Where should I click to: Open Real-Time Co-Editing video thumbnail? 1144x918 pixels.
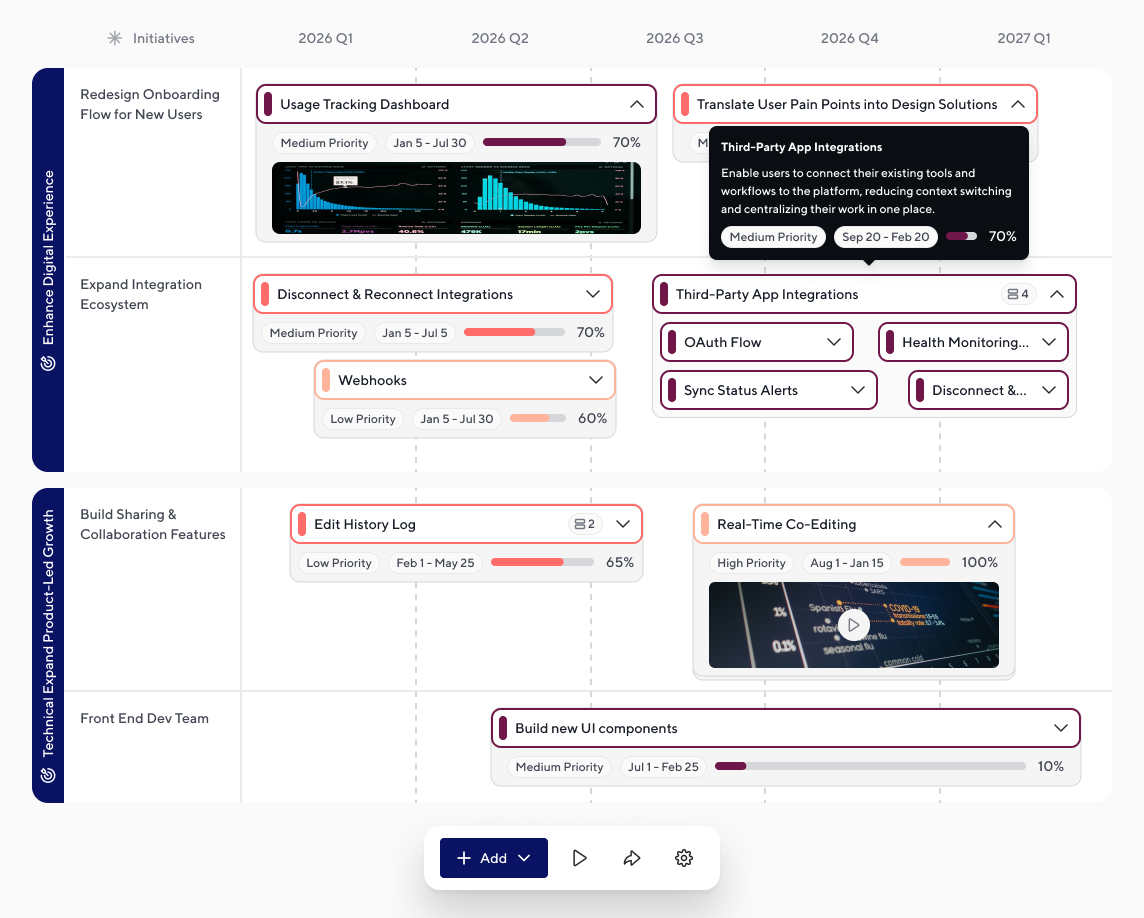pyautogui.click(x=854, y=625)
